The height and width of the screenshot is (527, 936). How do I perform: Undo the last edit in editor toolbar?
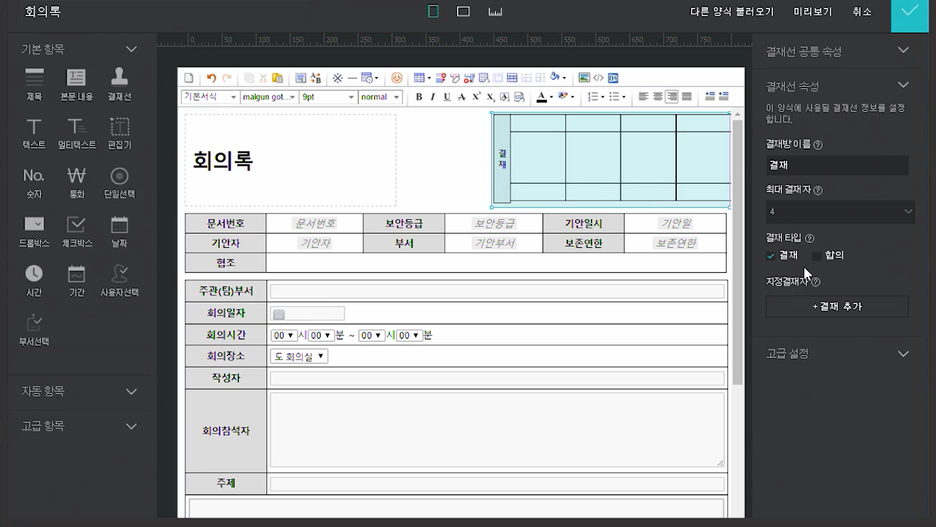click(x=211, y=78)
